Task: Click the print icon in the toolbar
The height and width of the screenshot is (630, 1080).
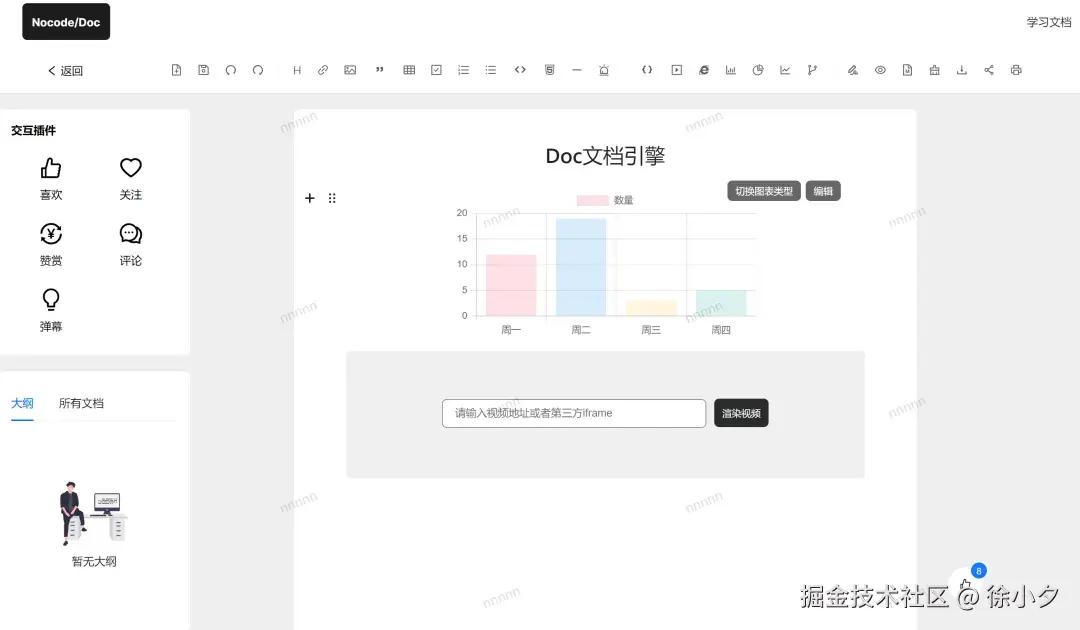Action: click(1016, 70)
